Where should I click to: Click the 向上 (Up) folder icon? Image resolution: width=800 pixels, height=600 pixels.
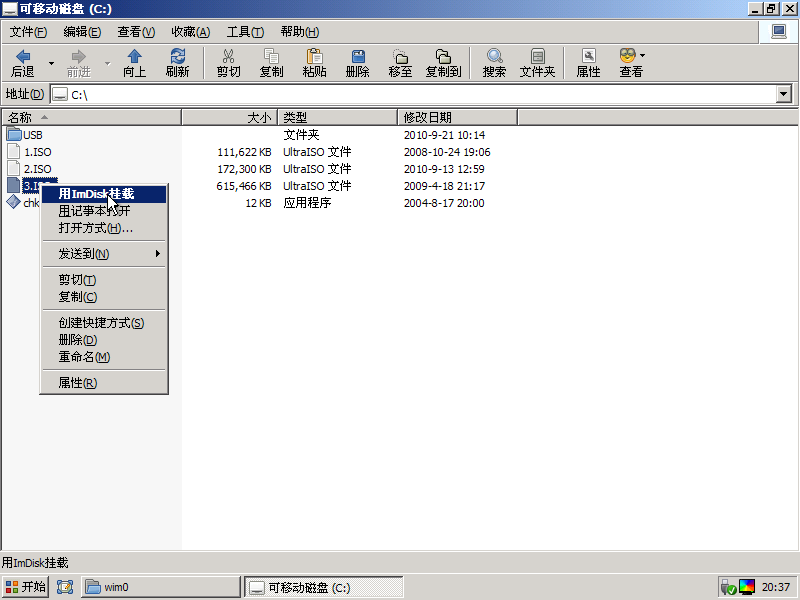(135, 62)
